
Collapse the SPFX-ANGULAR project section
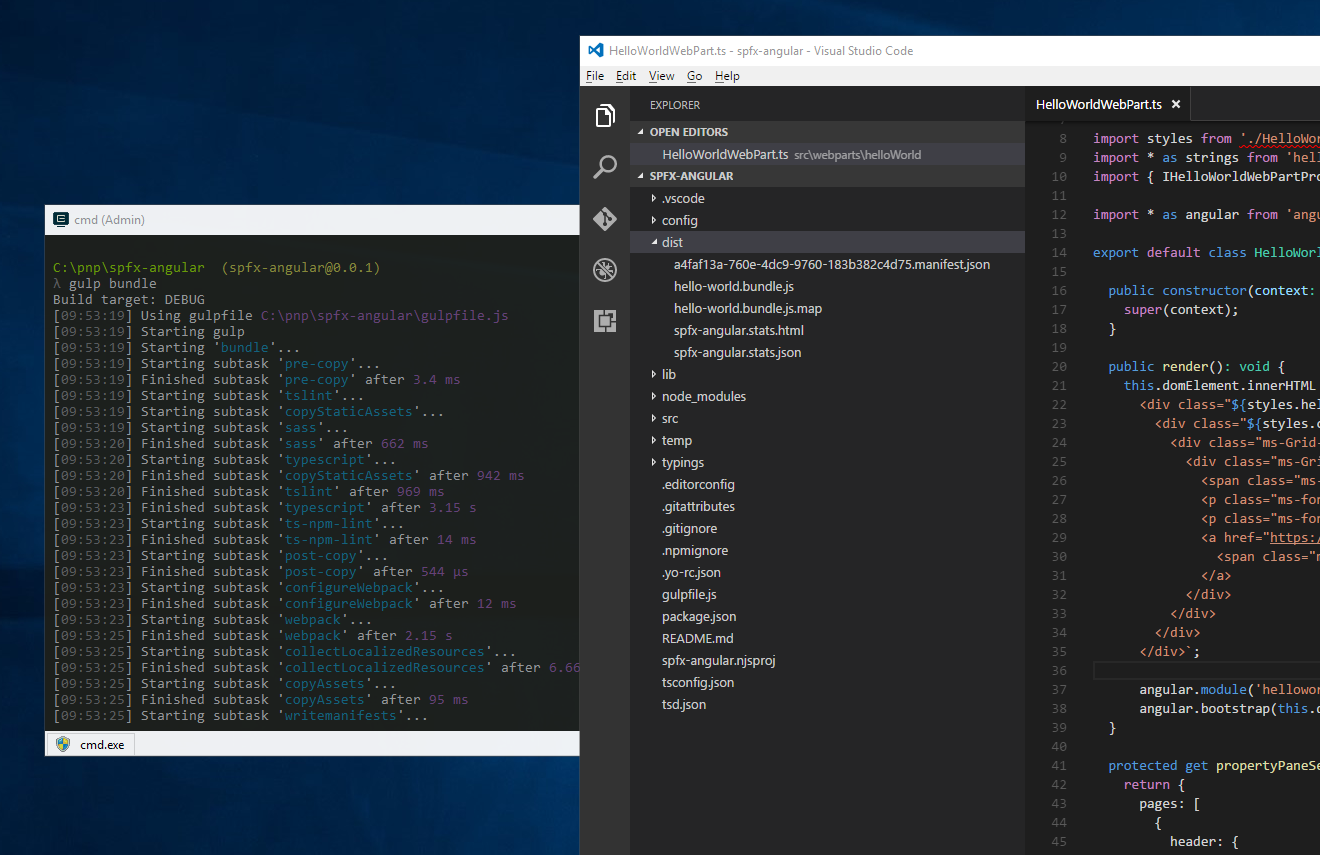(827, 176)
